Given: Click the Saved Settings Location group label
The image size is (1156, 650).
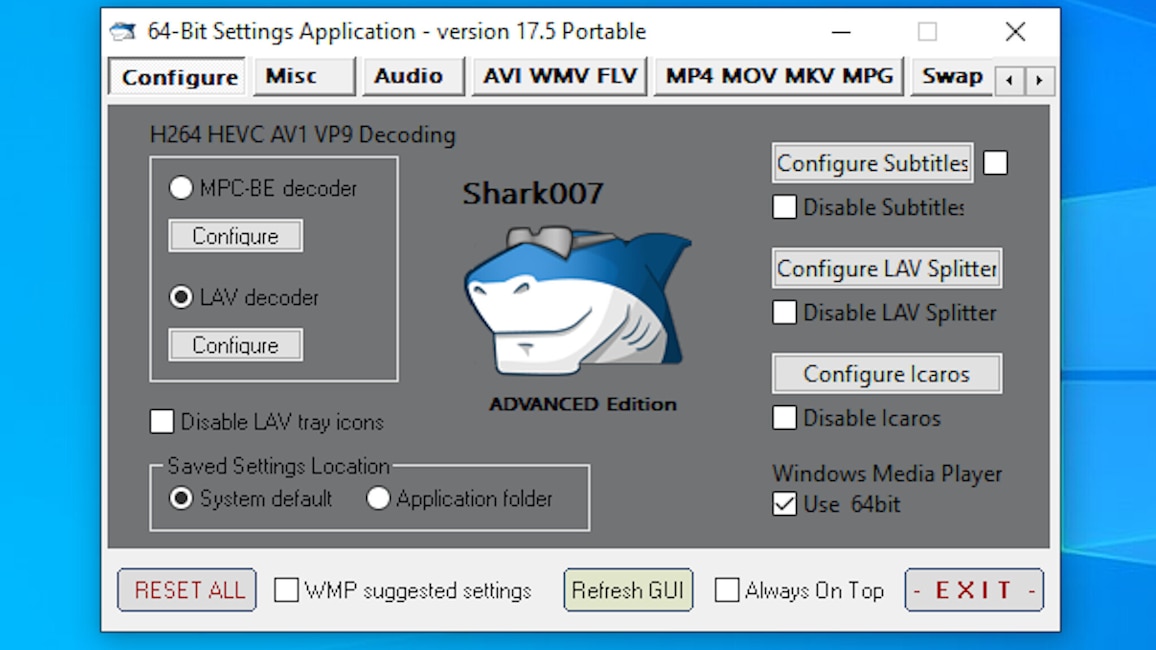Looking at the screenshot, I should coord(278,466).
